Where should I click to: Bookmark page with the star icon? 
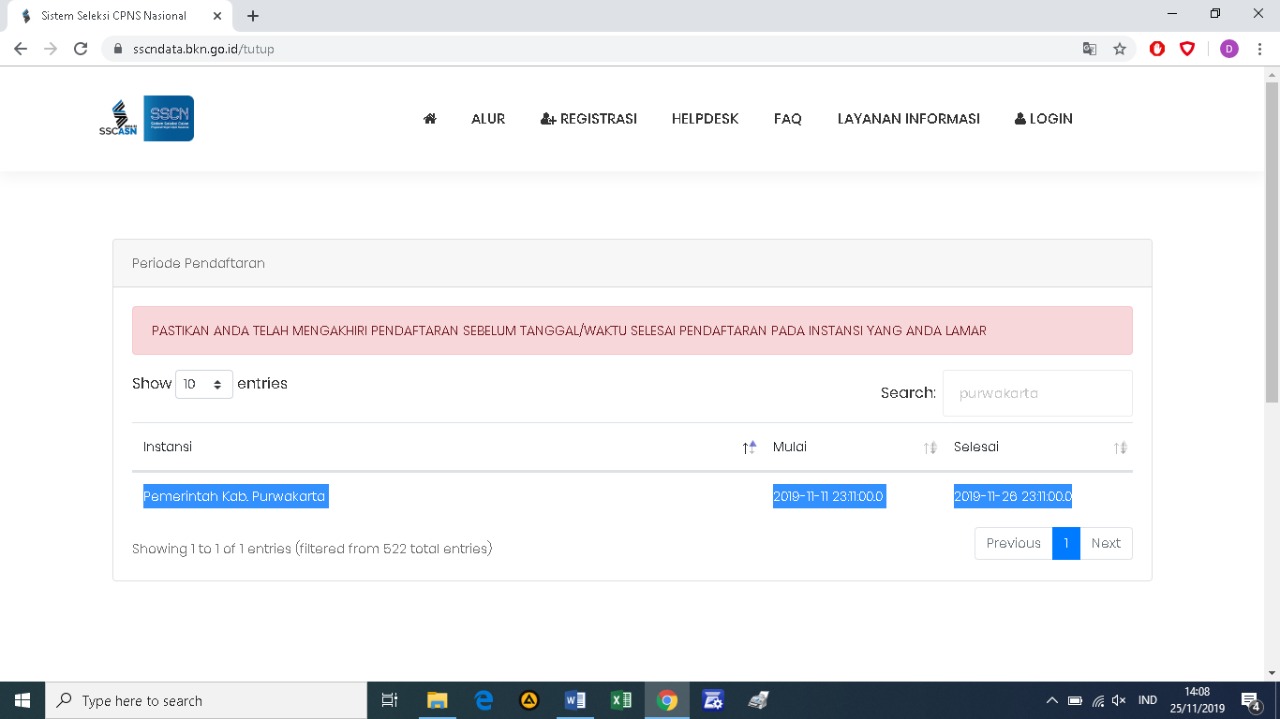coord(1120,49)
